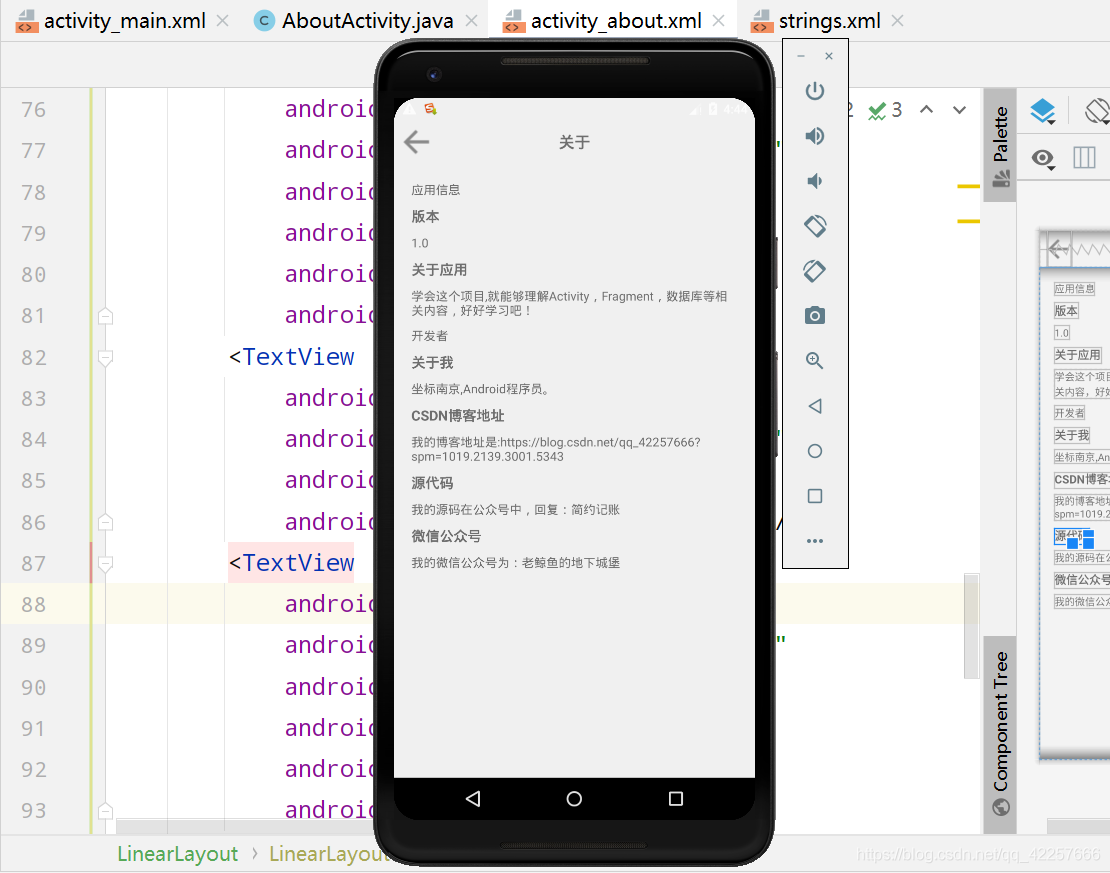1110x873 pixels.
Task: Close the activity_main.xml tab
Action: point(222,21)
